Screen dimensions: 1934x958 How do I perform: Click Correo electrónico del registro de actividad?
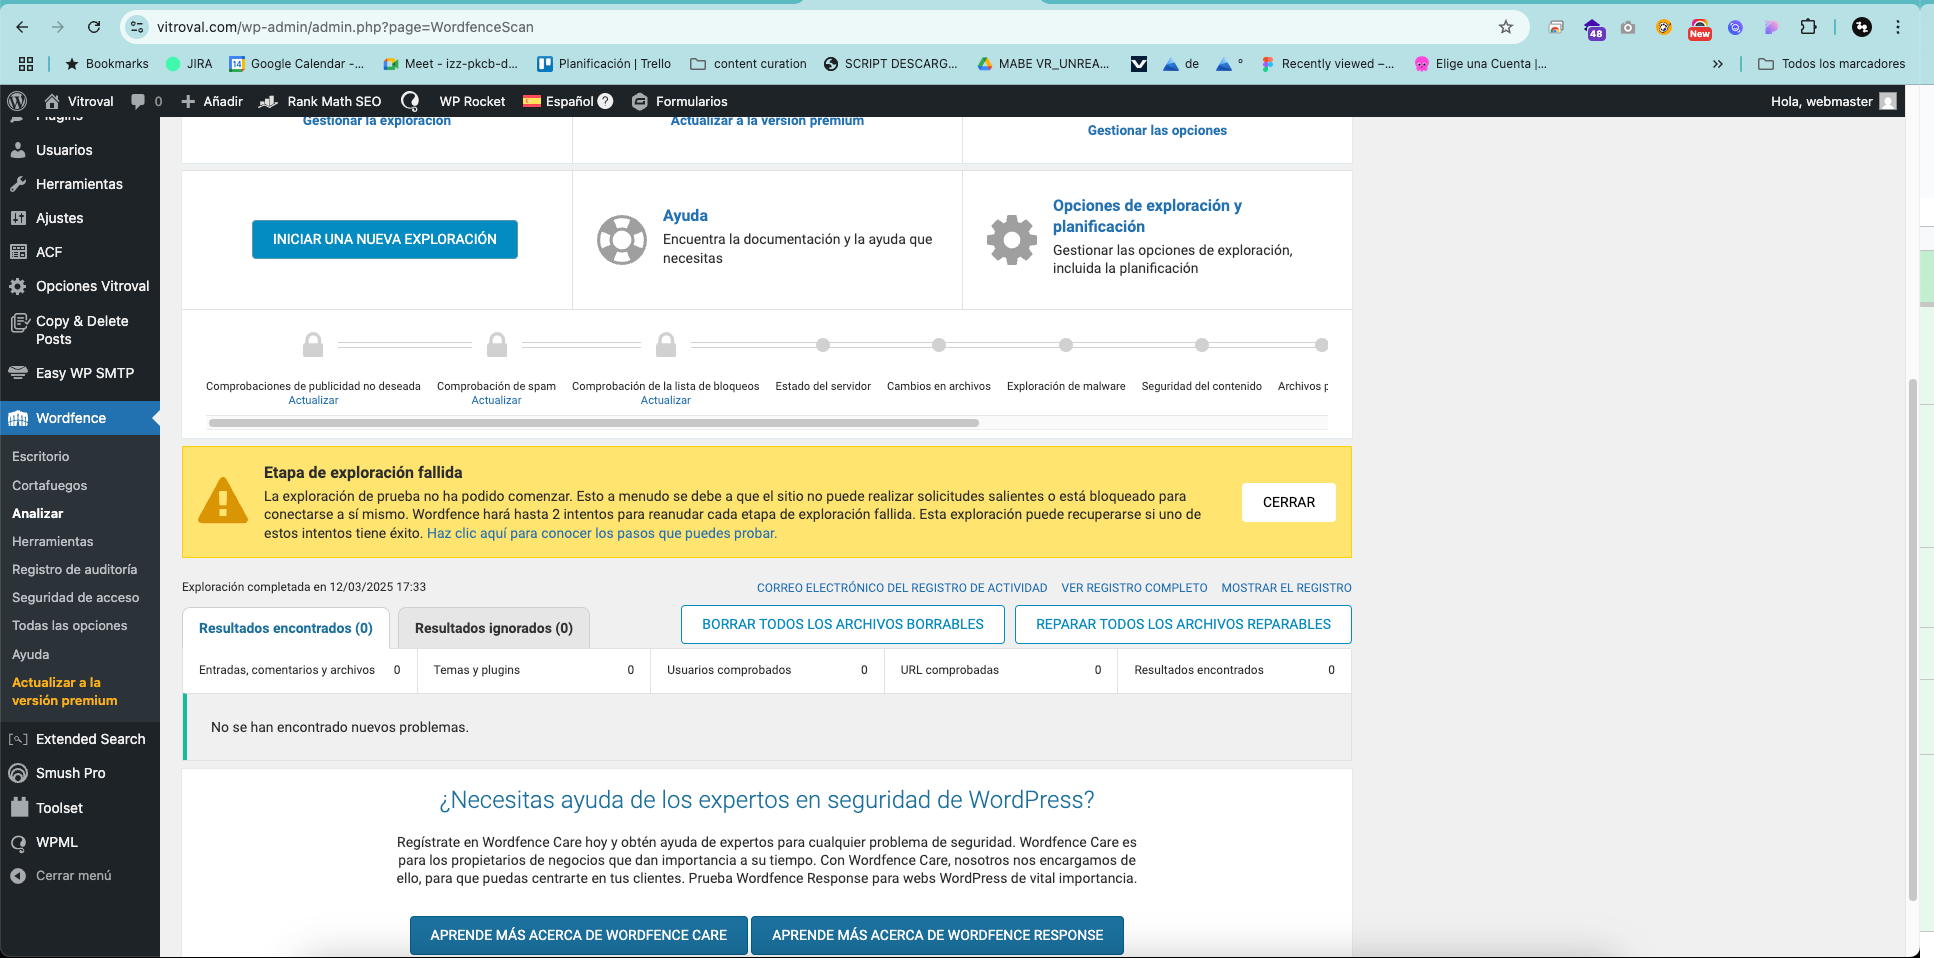[902, 588]
